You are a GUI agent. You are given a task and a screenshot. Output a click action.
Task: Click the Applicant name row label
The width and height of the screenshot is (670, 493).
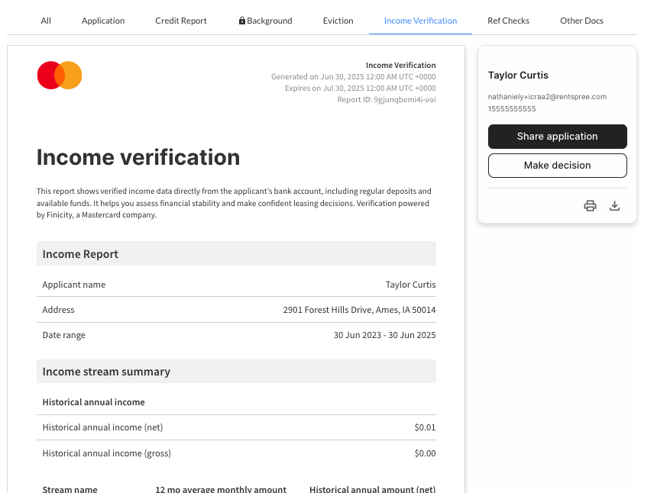[x=73, y=285]
